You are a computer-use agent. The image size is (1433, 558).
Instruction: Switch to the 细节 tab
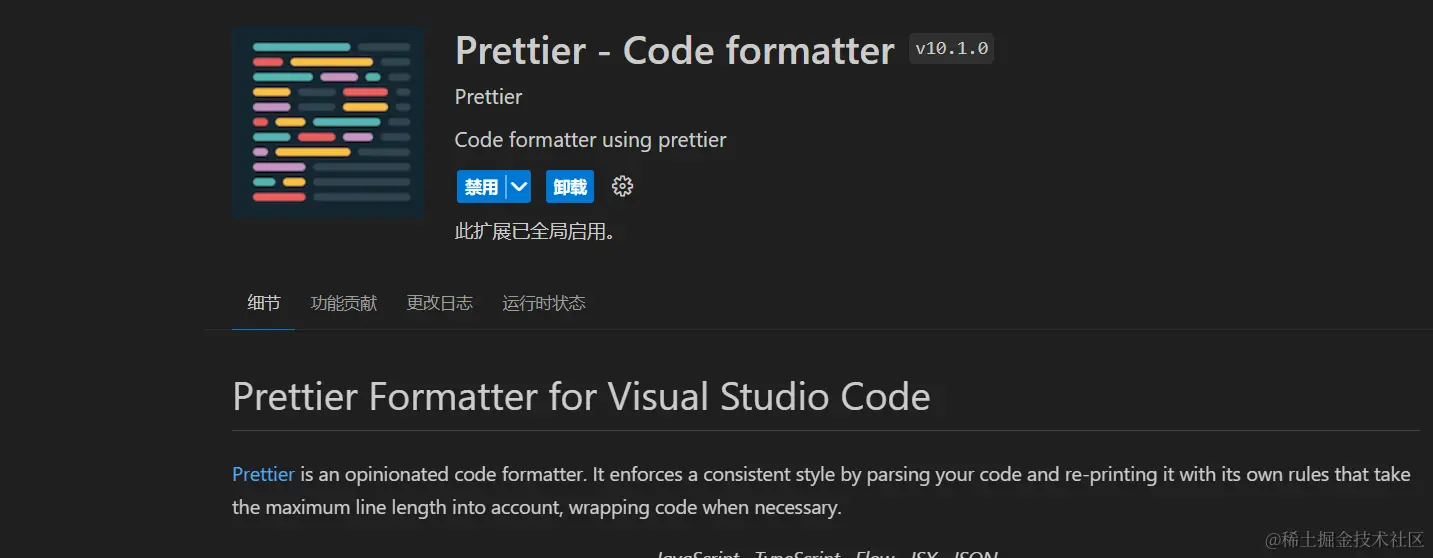pyautogui.click(x=264, y=303)
